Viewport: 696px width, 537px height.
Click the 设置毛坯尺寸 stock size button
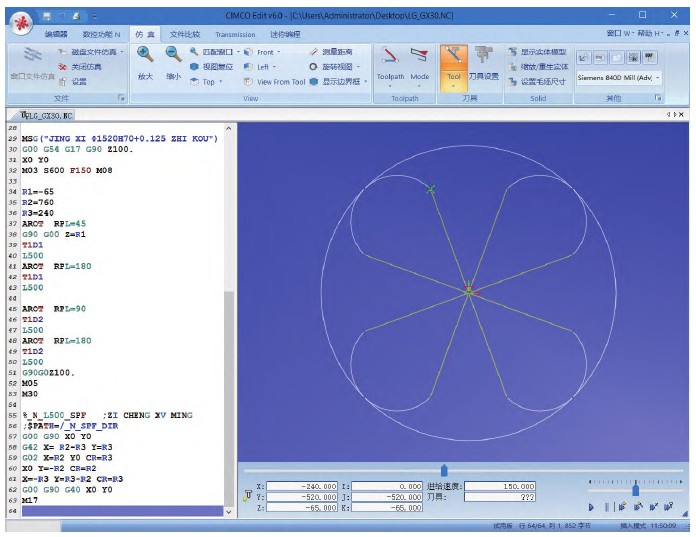[x=536, y=82]
